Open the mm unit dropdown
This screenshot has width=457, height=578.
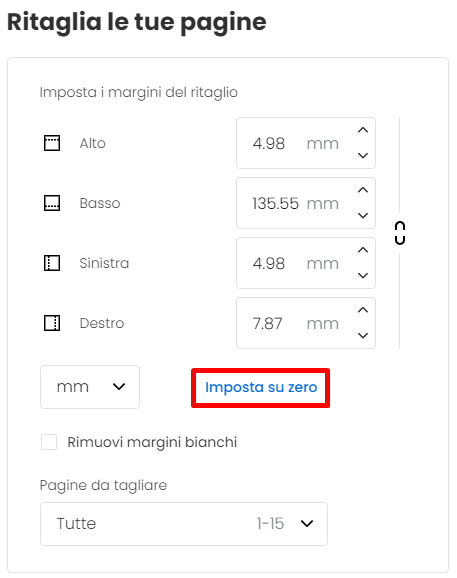[x=90, y=387]
